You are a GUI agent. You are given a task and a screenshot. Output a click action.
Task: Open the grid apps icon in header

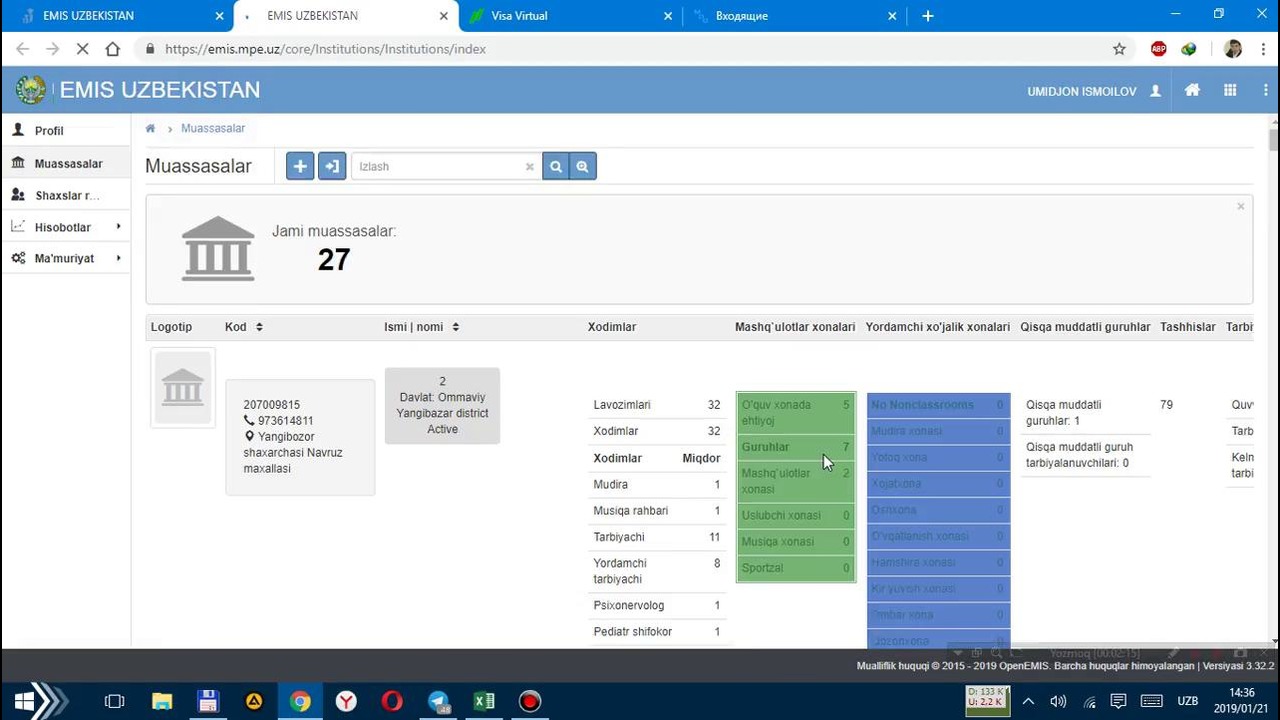(x=1230, y=90)
